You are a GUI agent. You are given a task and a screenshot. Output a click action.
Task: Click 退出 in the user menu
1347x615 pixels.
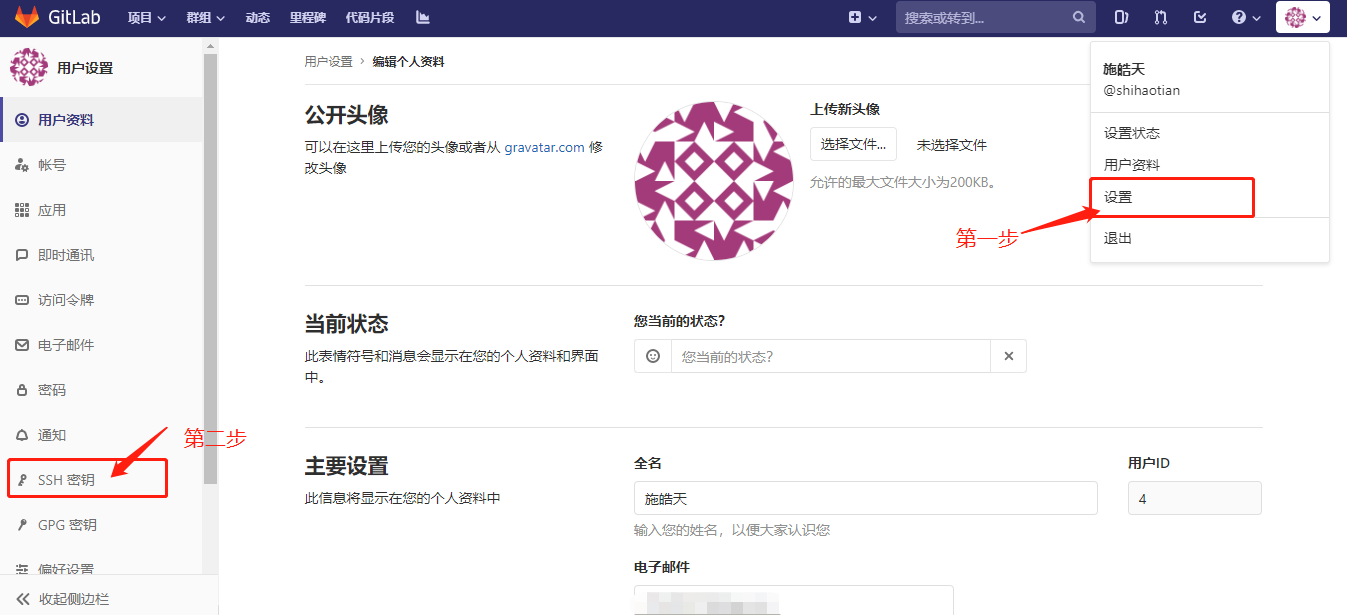(x=1117, y=237)
